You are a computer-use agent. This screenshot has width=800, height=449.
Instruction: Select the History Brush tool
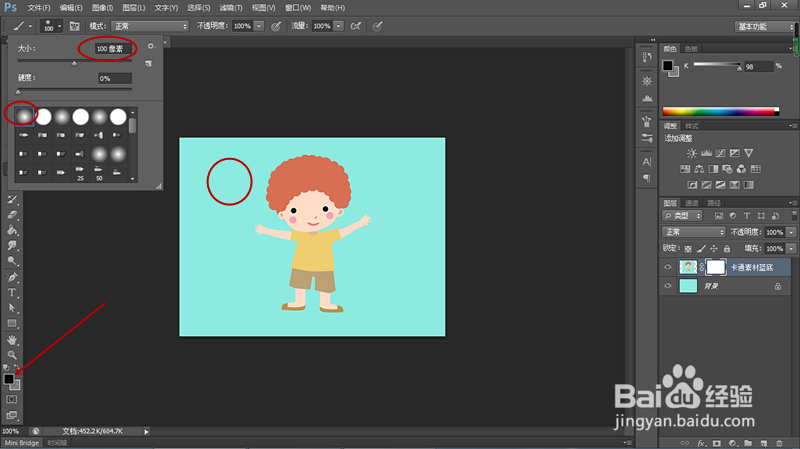pyautogui.click(x=12, y=200)
